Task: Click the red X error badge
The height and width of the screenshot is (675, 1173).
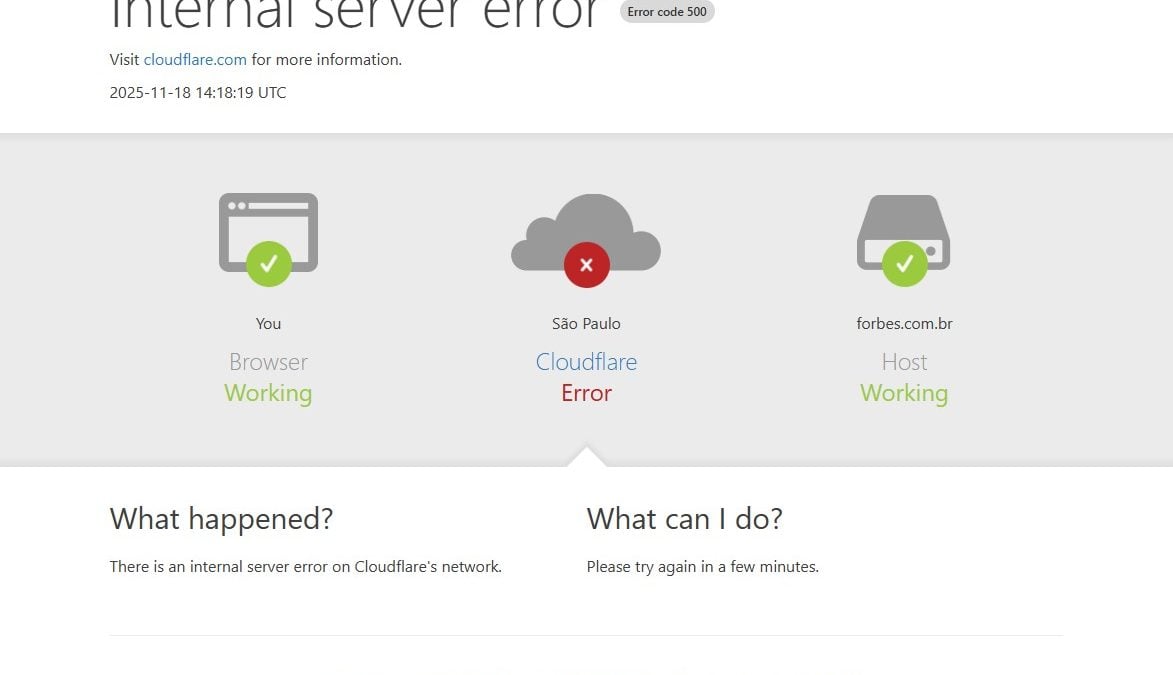Action: 586,265
